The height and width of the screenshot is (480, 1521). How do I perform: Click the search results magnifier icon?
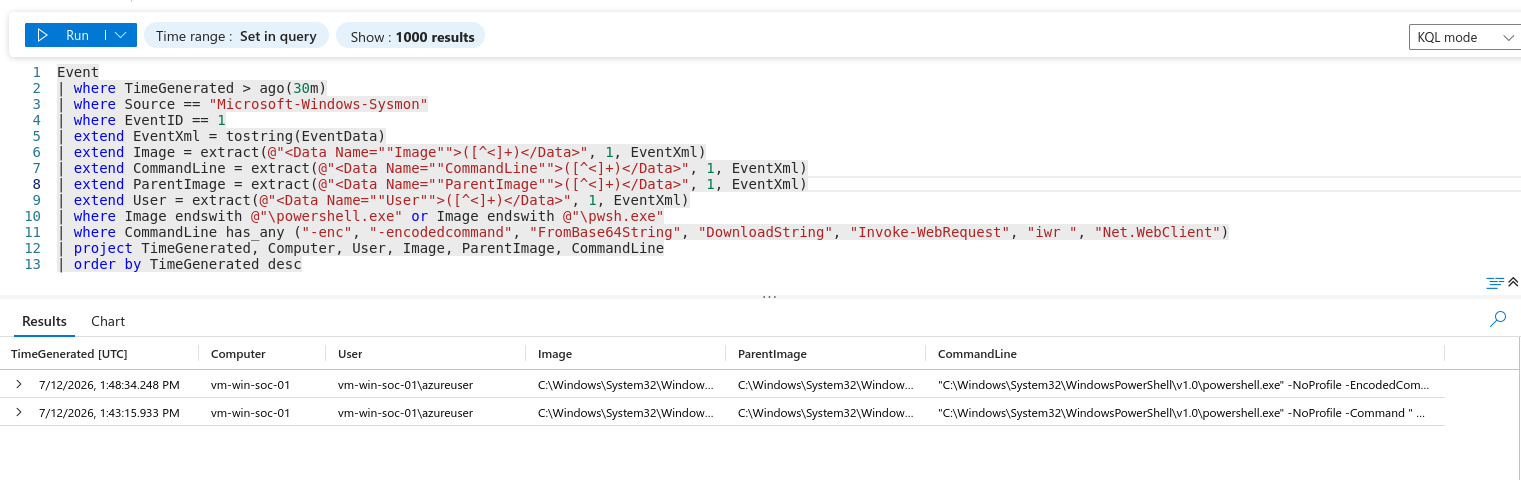coord(1498,319)
